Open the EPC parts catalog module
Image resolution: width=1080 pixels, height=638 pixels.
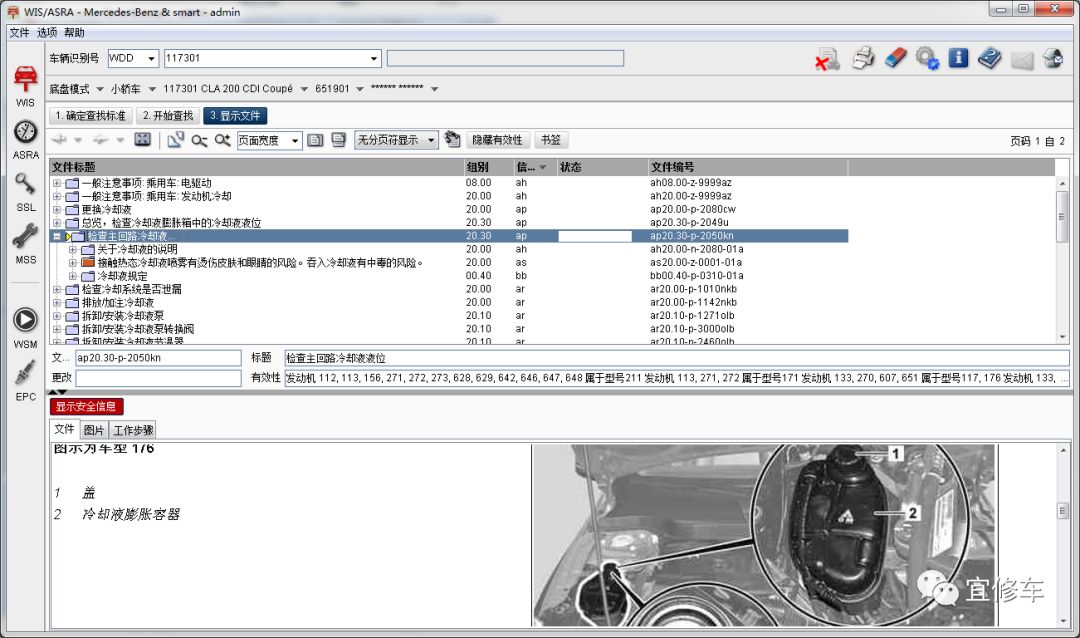pos(25,381)
